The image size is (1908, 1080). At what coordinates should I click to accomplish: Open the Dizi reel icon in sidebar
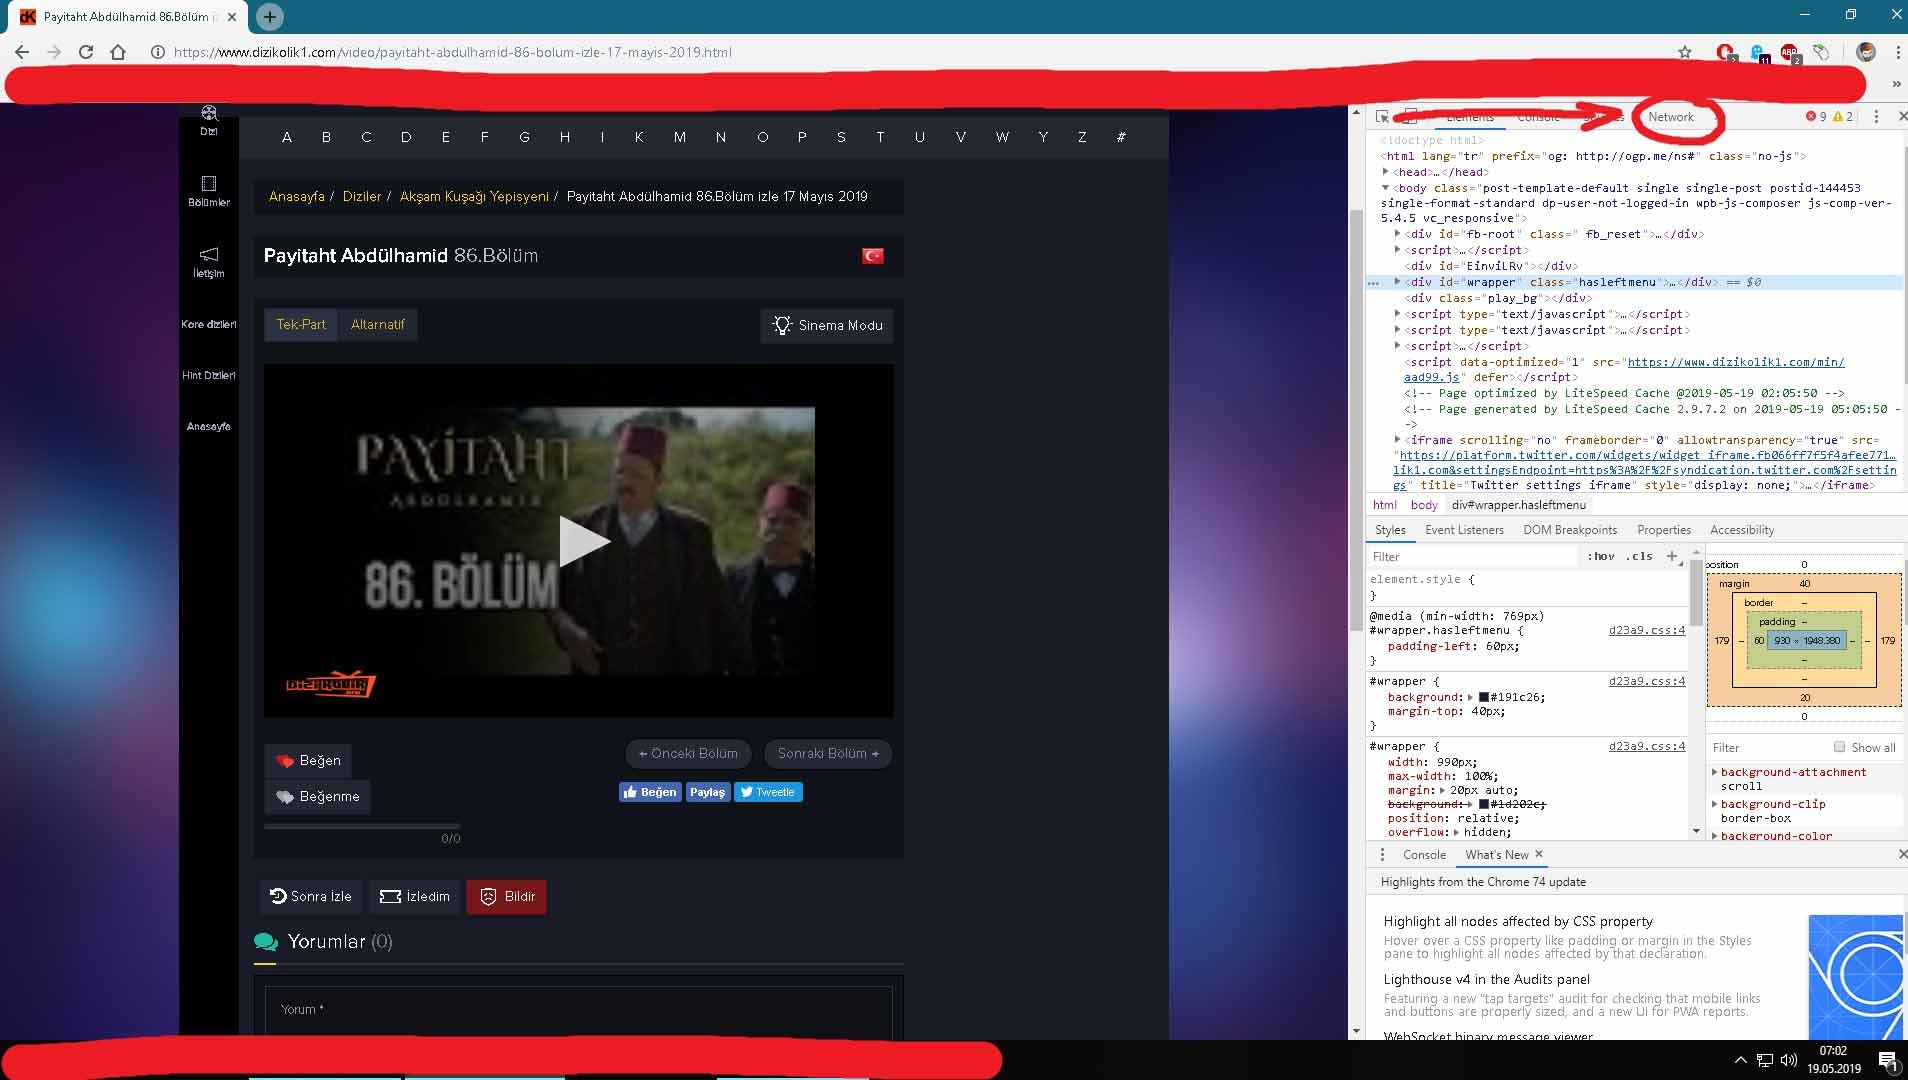(208, 120)
